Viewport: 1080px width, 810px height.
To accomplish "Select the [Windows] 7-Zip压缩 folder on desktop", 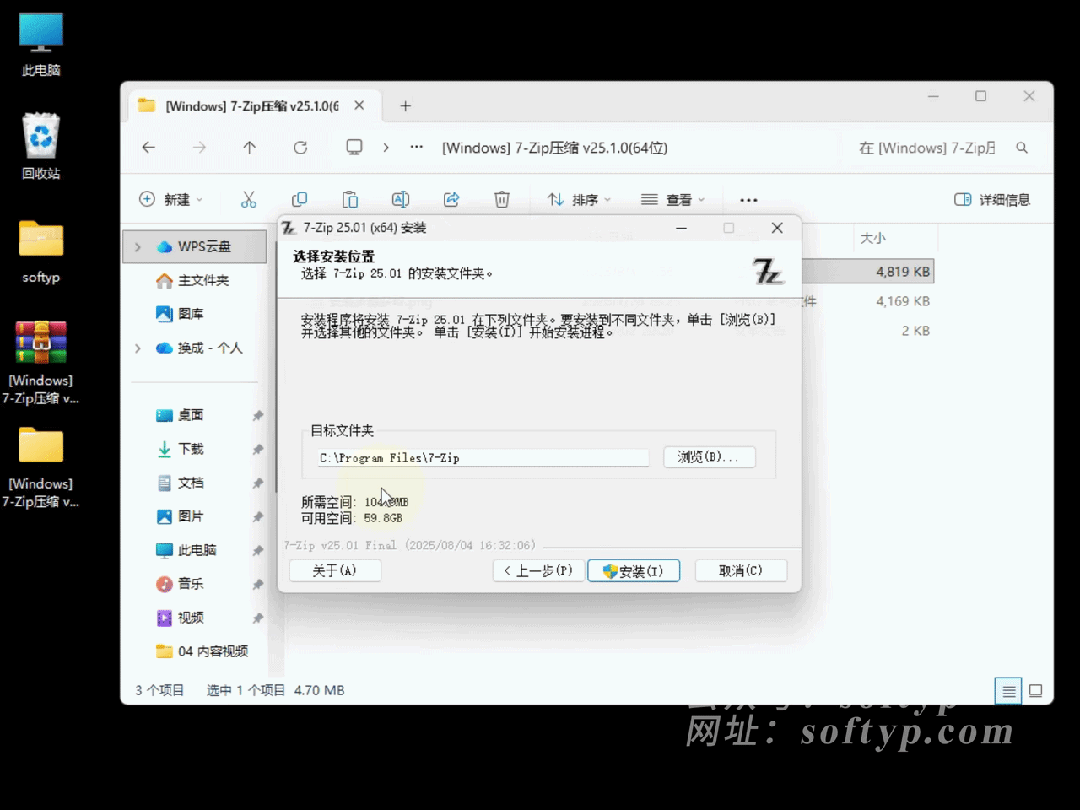I will pyautogui.click(x=41, y=467).
